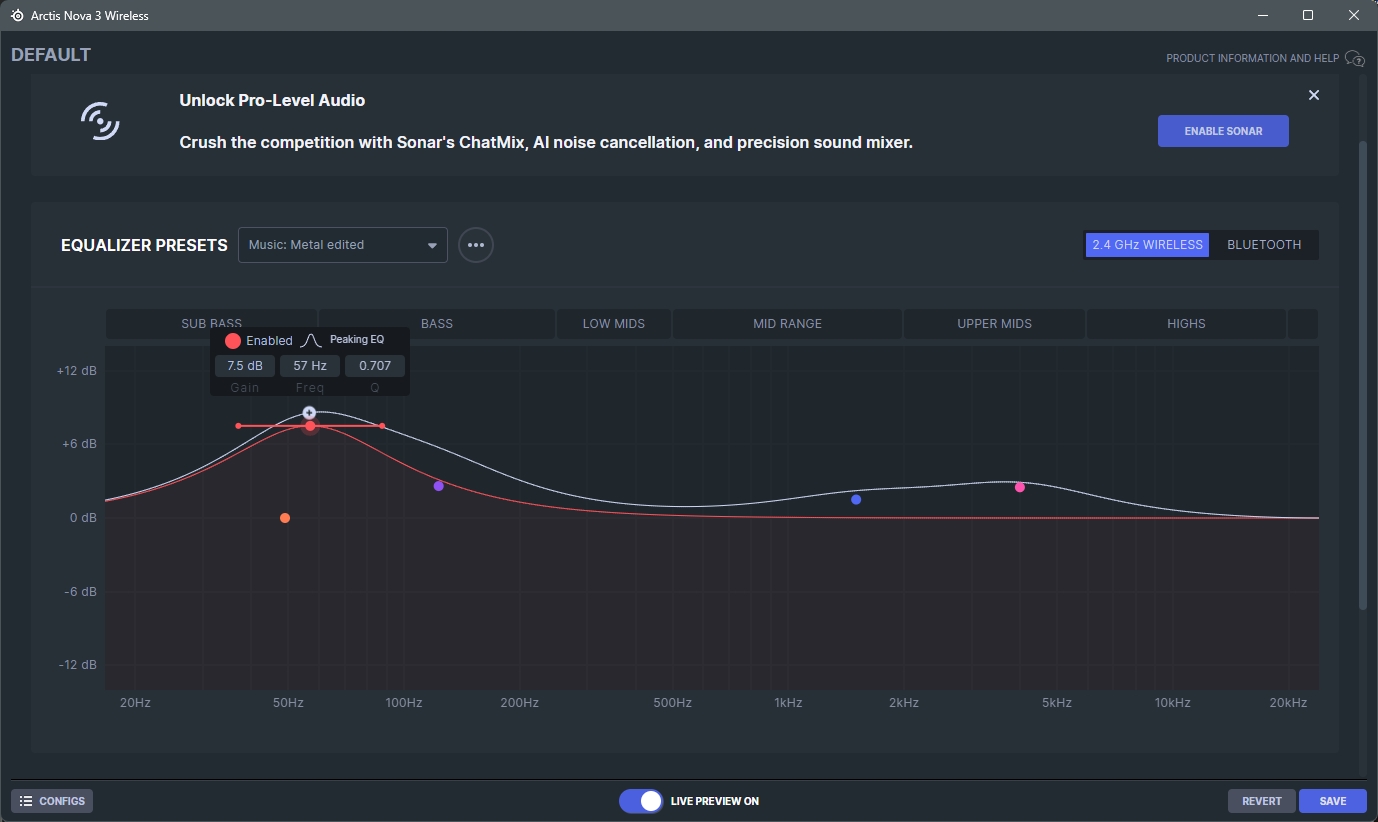1378x822 pixels.
Task: Toggle the LIVE PREVIEW switch off
Action: [640, 801]
